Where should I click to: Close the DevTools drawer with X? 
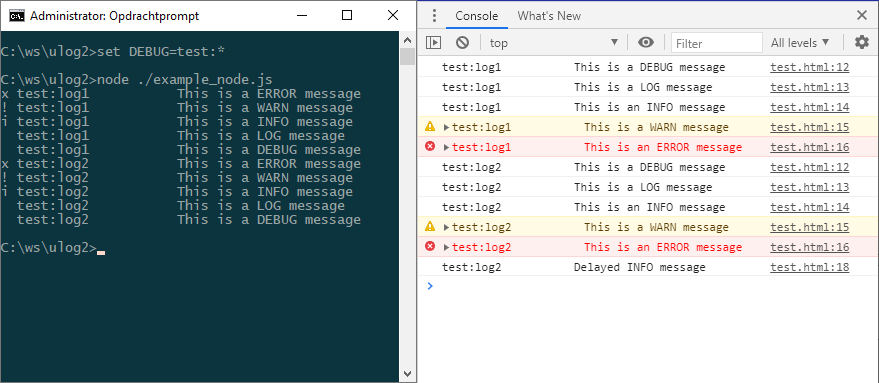[x=862, y=15]
